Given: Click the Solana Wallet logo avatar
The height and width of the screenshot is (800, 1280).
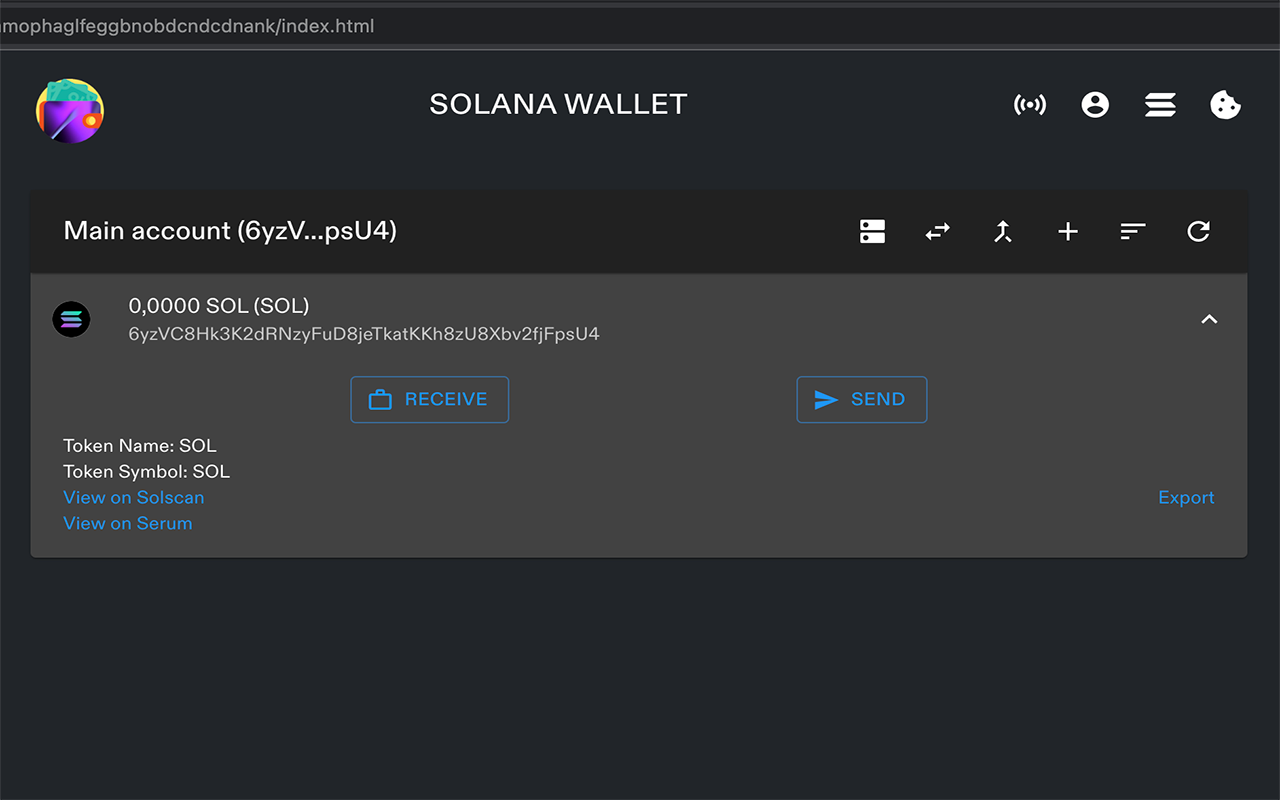Looking at the screenshot, I should [x=70, y=111].
